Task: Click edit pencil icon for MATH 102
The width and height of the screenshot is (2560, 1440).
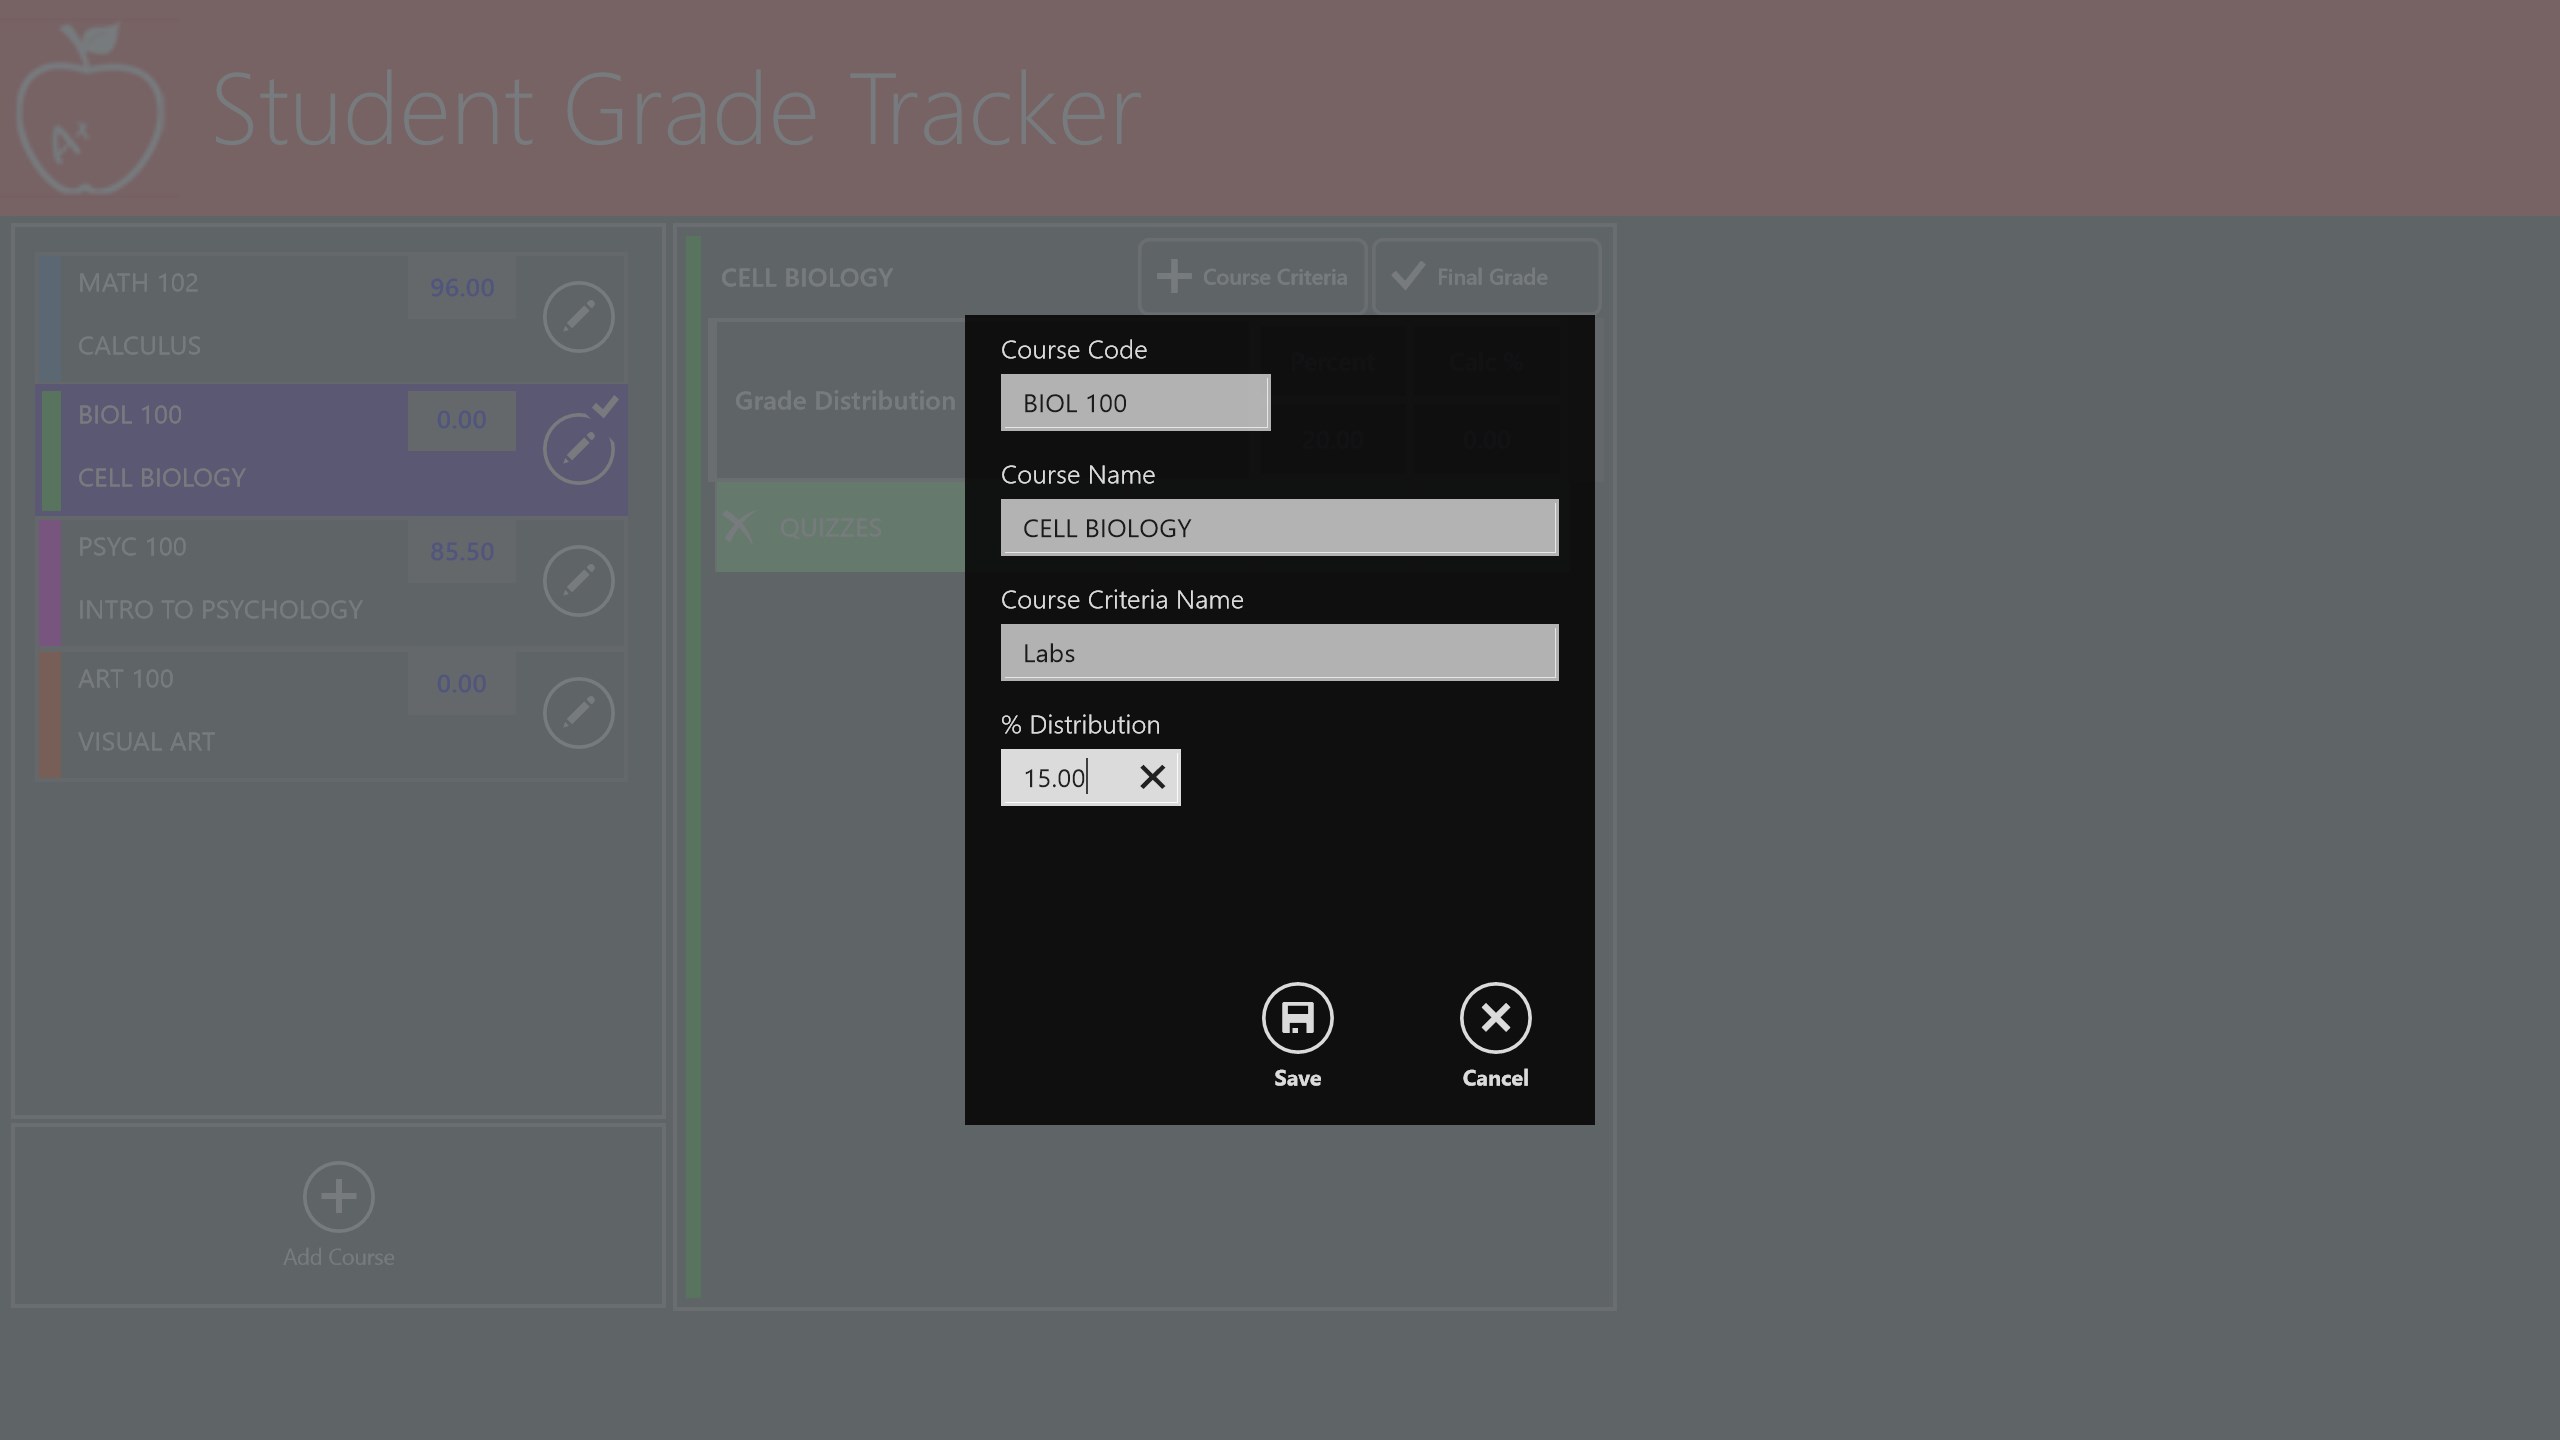Action: point(578,317)
